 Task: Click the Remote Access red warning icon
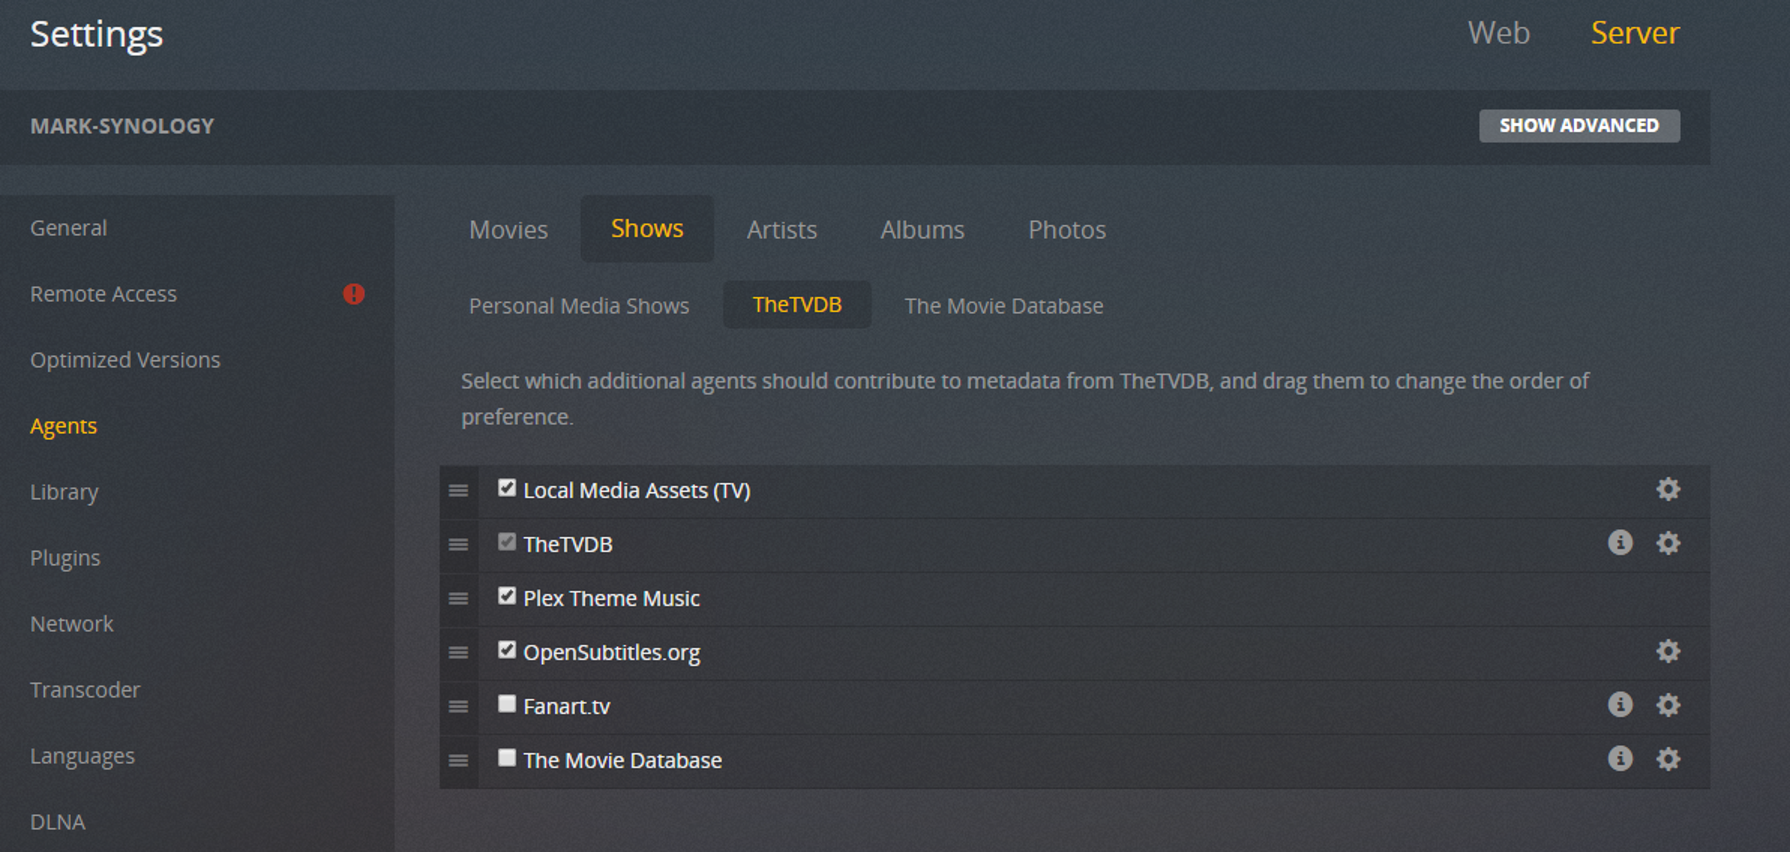tap(354, 294)
